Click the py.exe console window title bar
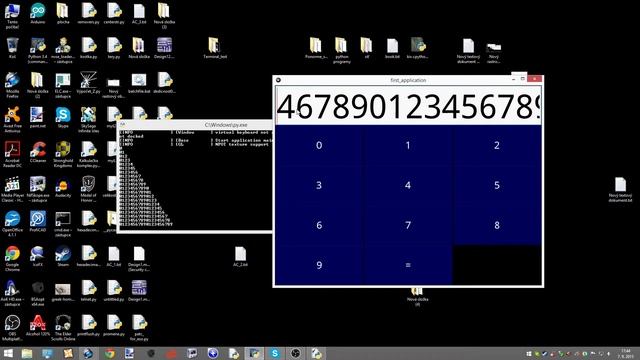 pyautogui.click(x=195, y=124)
